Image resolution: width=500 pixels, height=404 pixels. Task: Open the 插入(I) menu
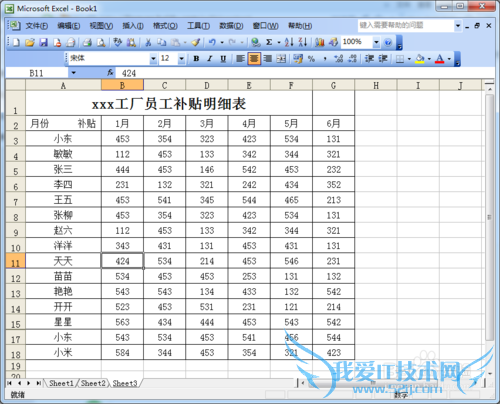click(x=133, y=26)
